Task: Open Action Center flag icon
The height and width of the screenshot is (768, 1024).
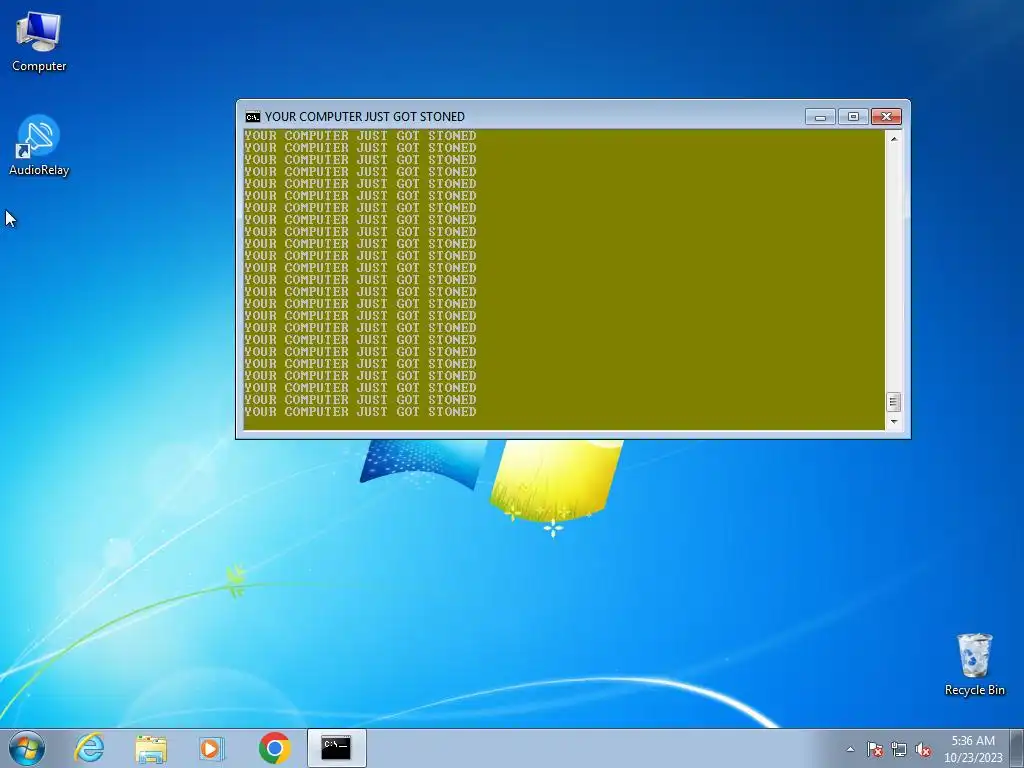Action: (875, 749)
